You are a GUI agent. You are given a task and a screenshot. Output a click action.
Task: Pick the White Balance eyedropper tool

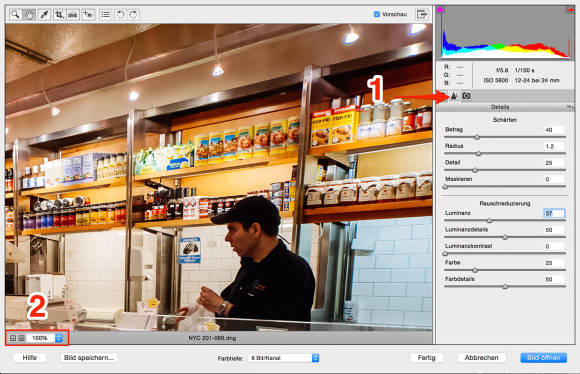click(44, 14)
